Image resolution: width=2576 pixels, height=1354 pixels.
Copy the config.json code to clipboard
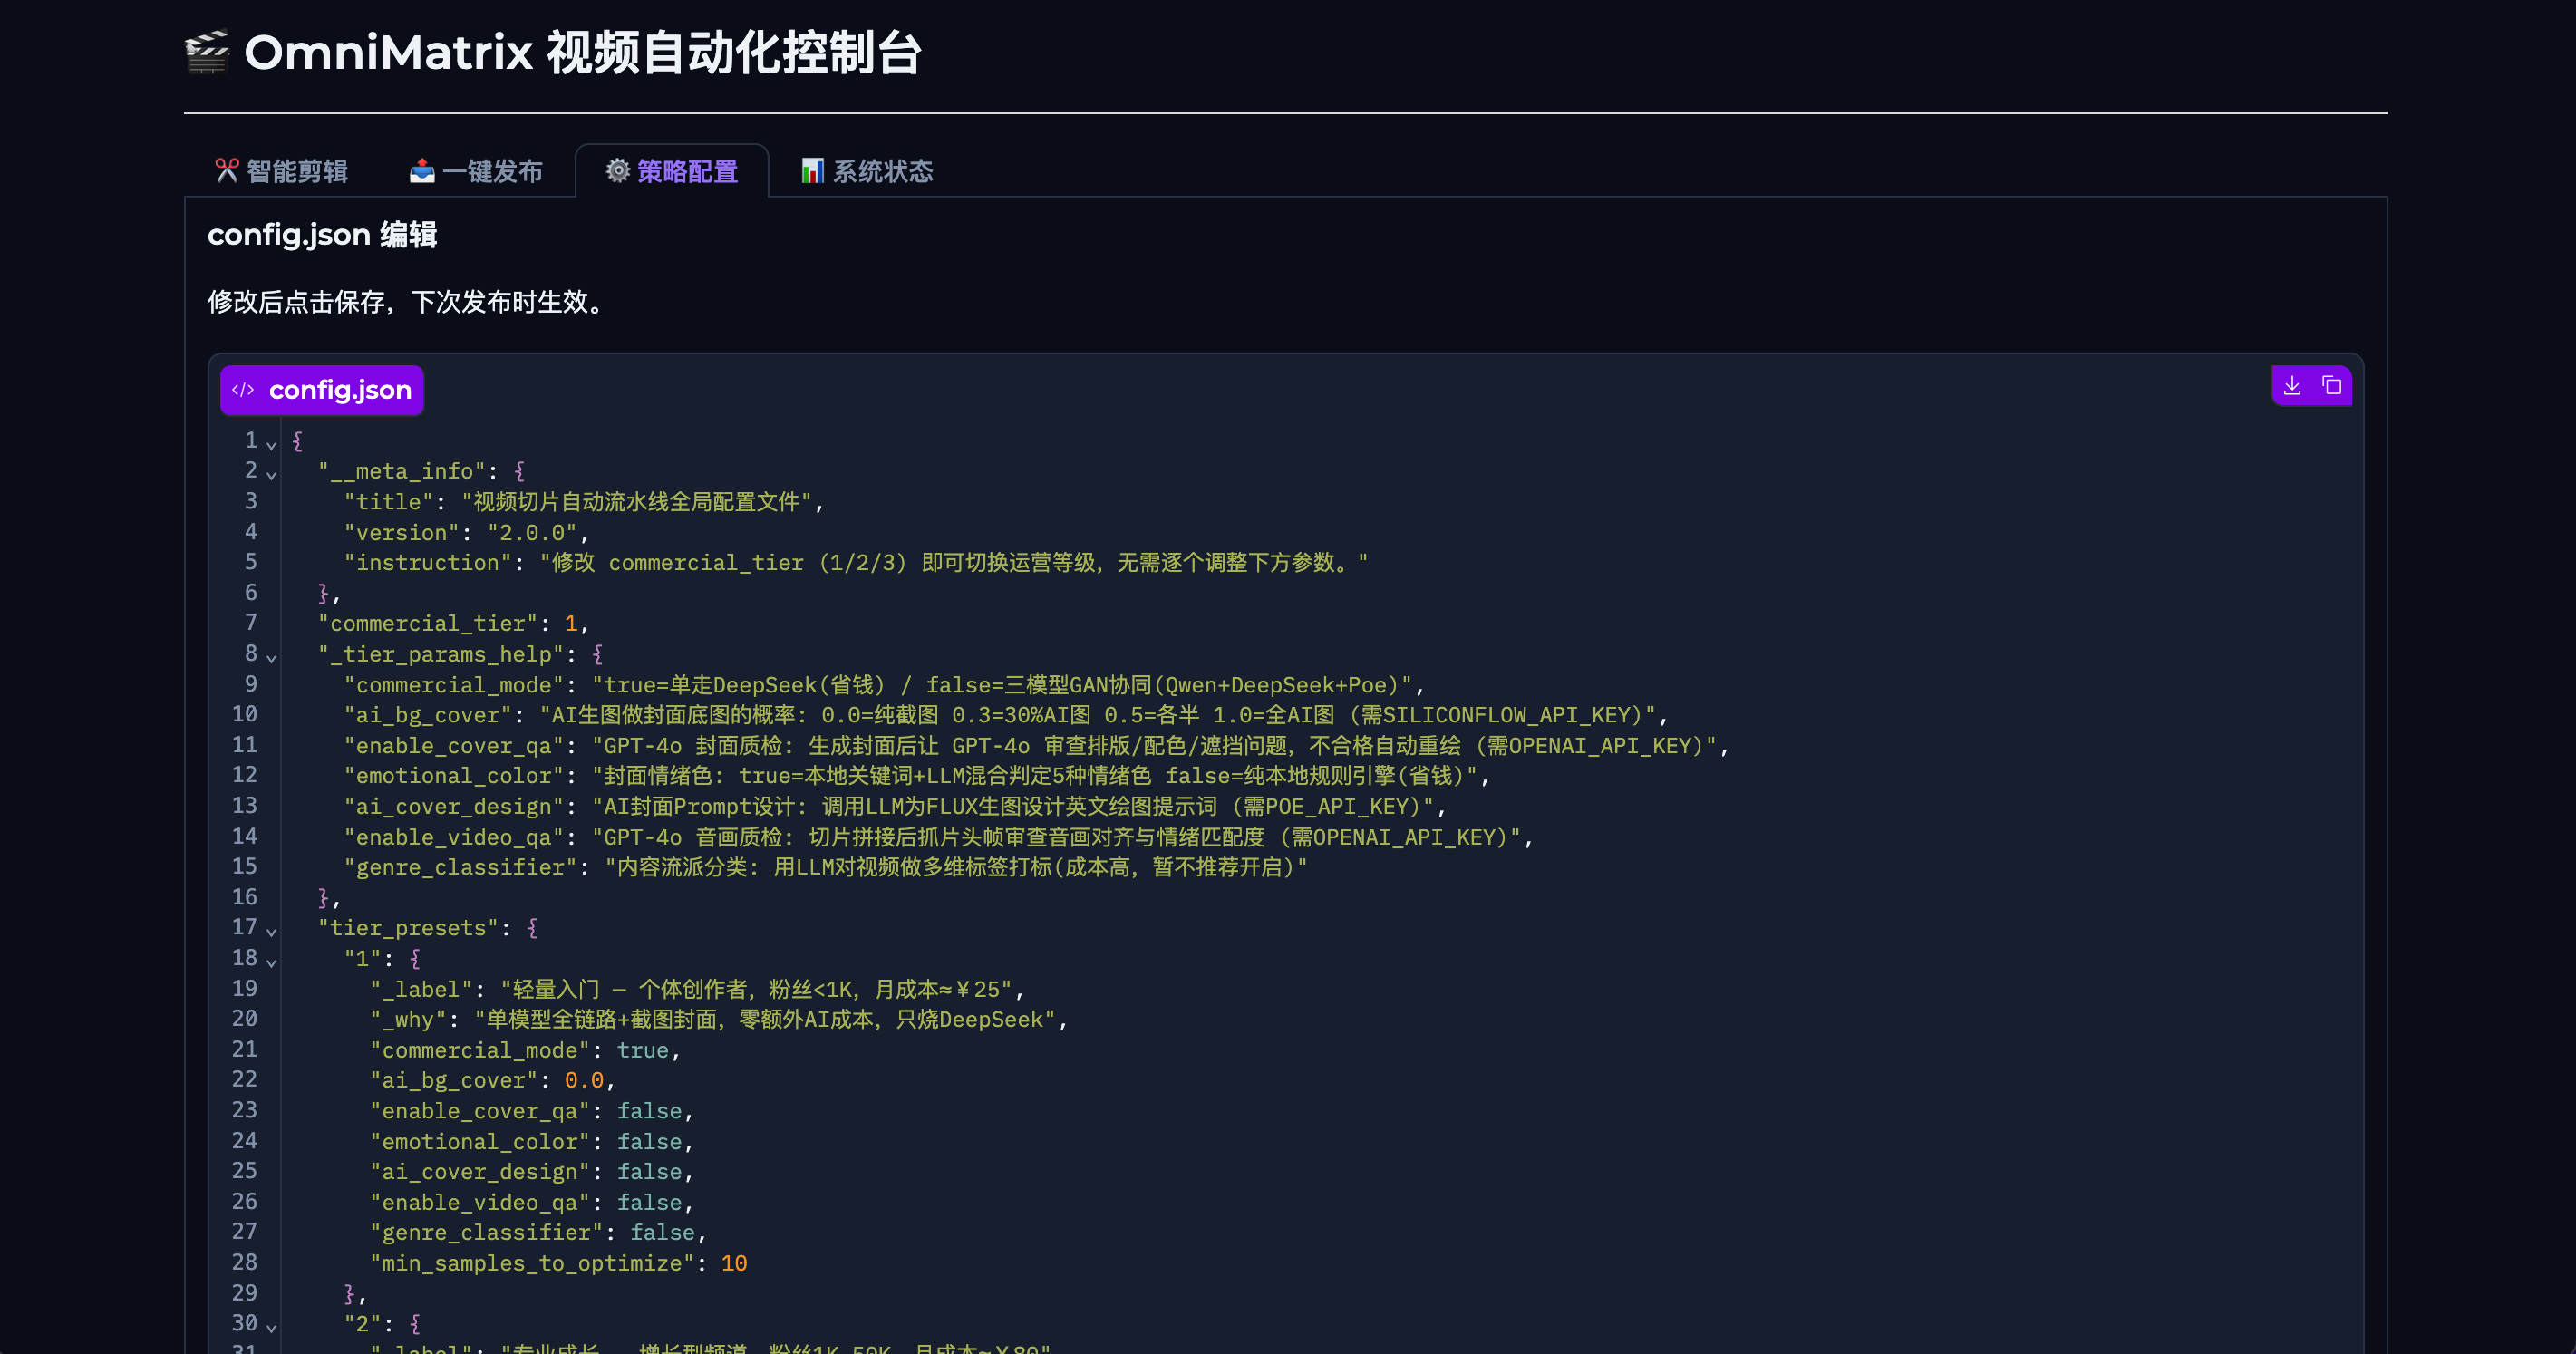(2332, 385)
